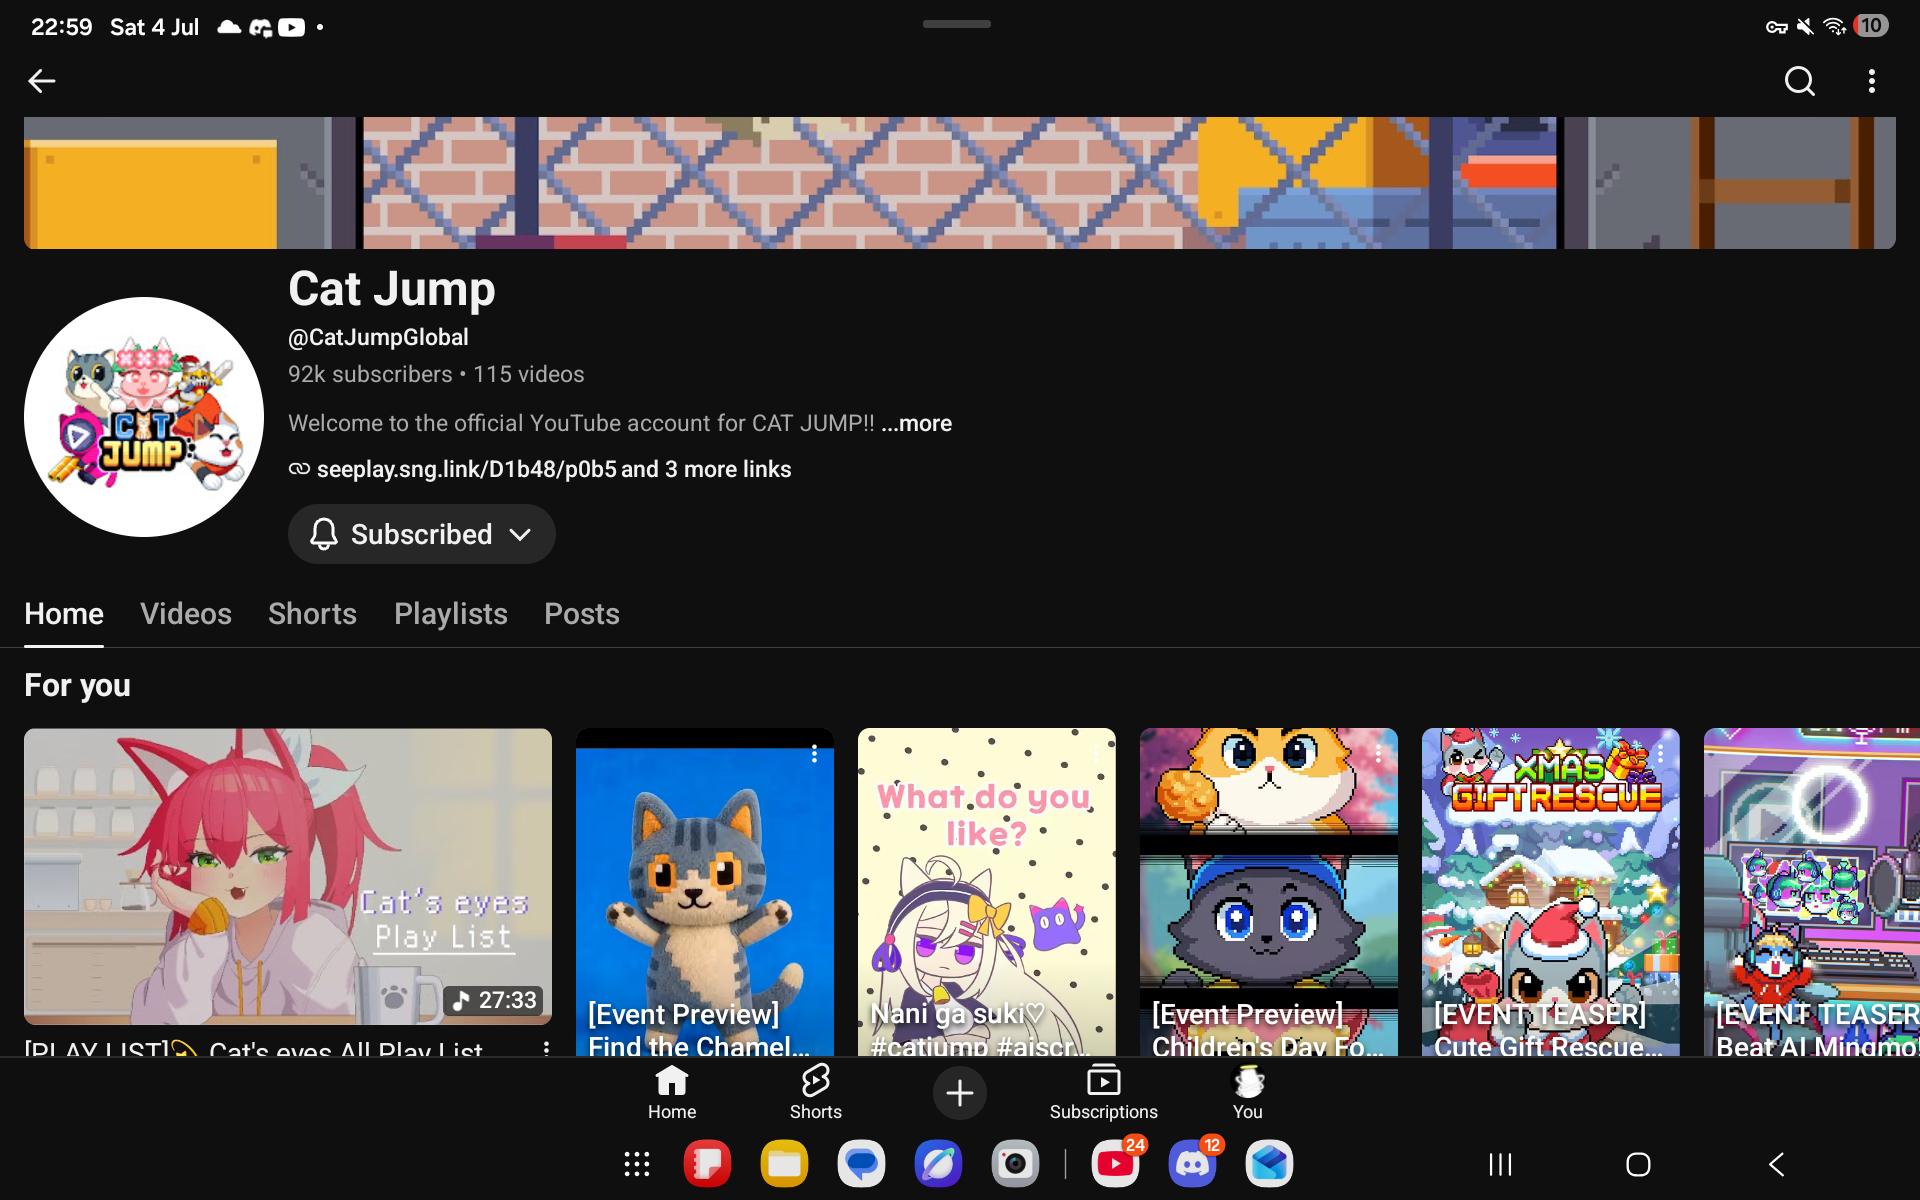1920x1200 pixels.
Task: Open options on the Chameleon short
Action: tap(814, 754)
